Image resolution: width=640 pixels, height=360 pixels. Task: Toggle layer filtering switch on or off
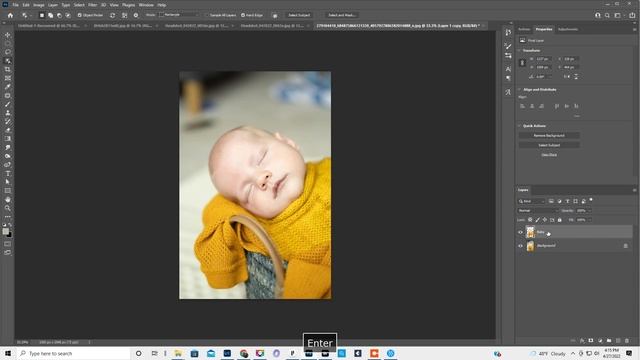click(591, 200)
